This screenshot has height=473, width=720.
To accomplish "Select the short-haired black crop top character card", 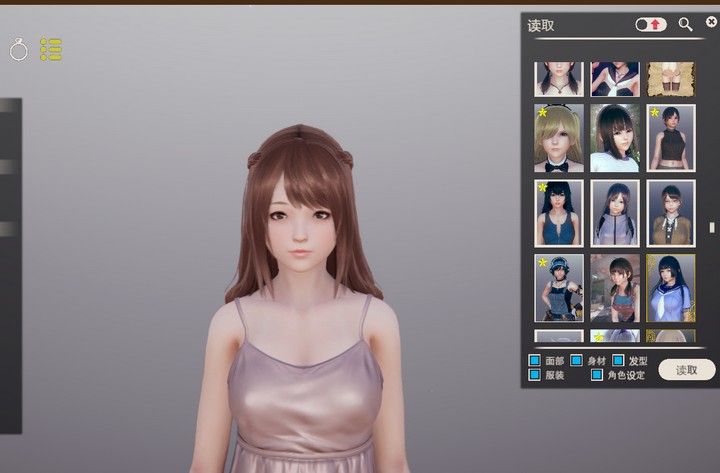I will point(671,138).
